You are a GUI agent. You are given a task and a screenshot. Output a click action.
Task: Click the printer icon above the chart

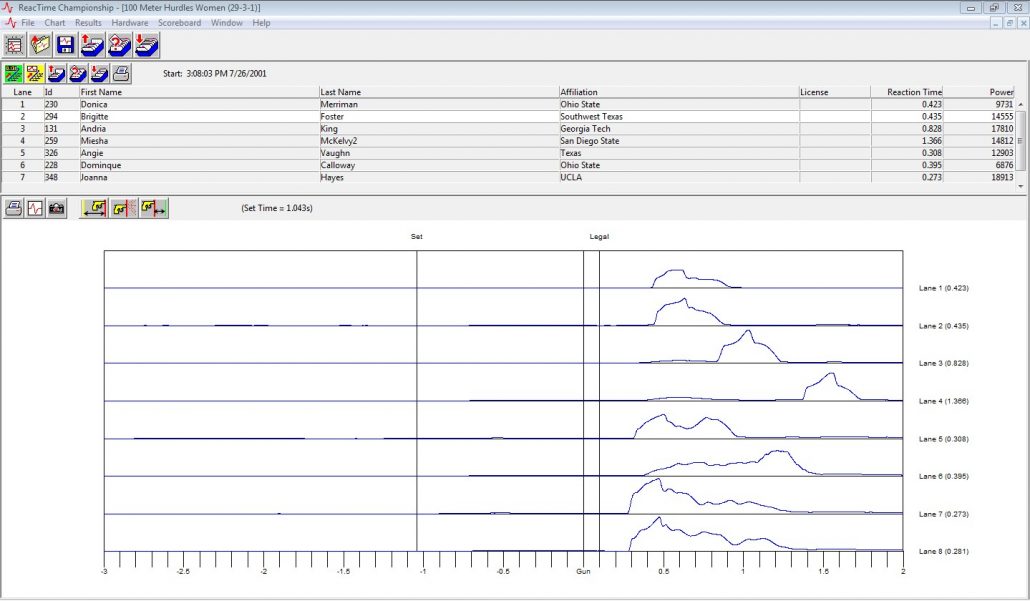pos(14,208)
